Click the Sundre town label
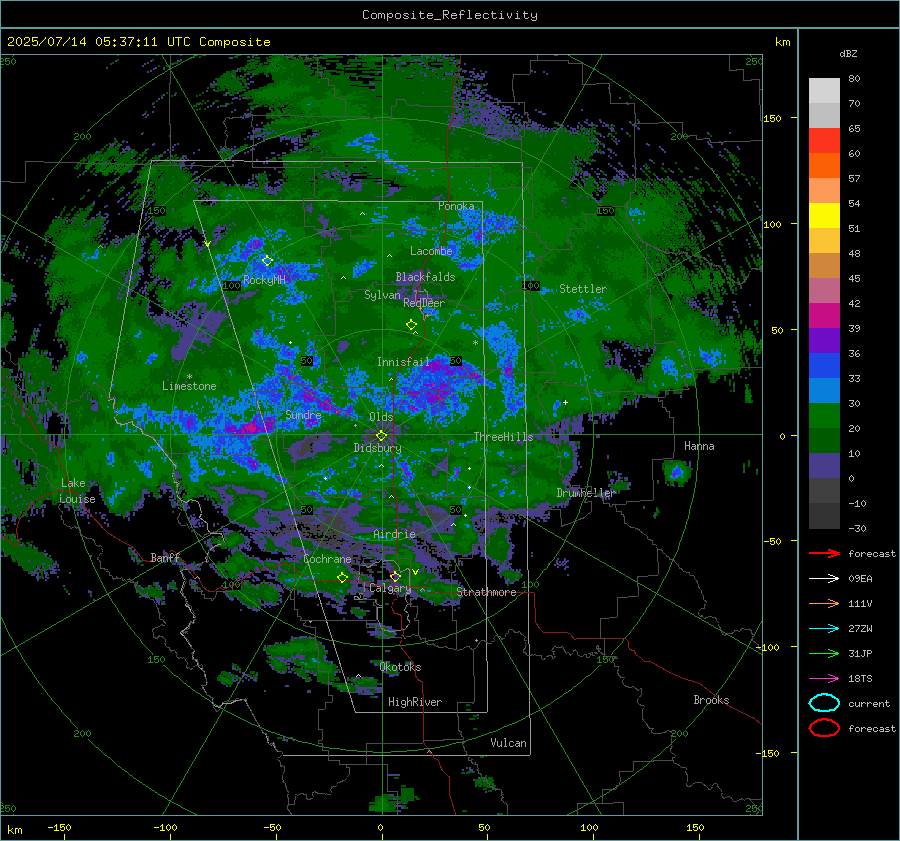 tap(303, 414)
